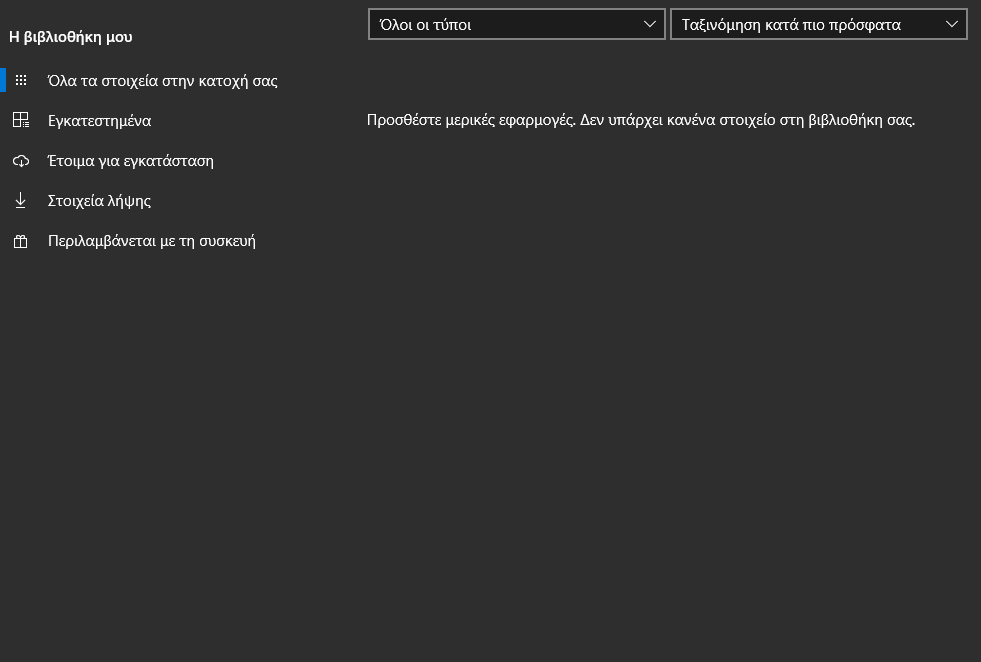981x662 pixels.
Task: Click the Η βιβλιοθήκη μου heading
Action: click(71, 37)
